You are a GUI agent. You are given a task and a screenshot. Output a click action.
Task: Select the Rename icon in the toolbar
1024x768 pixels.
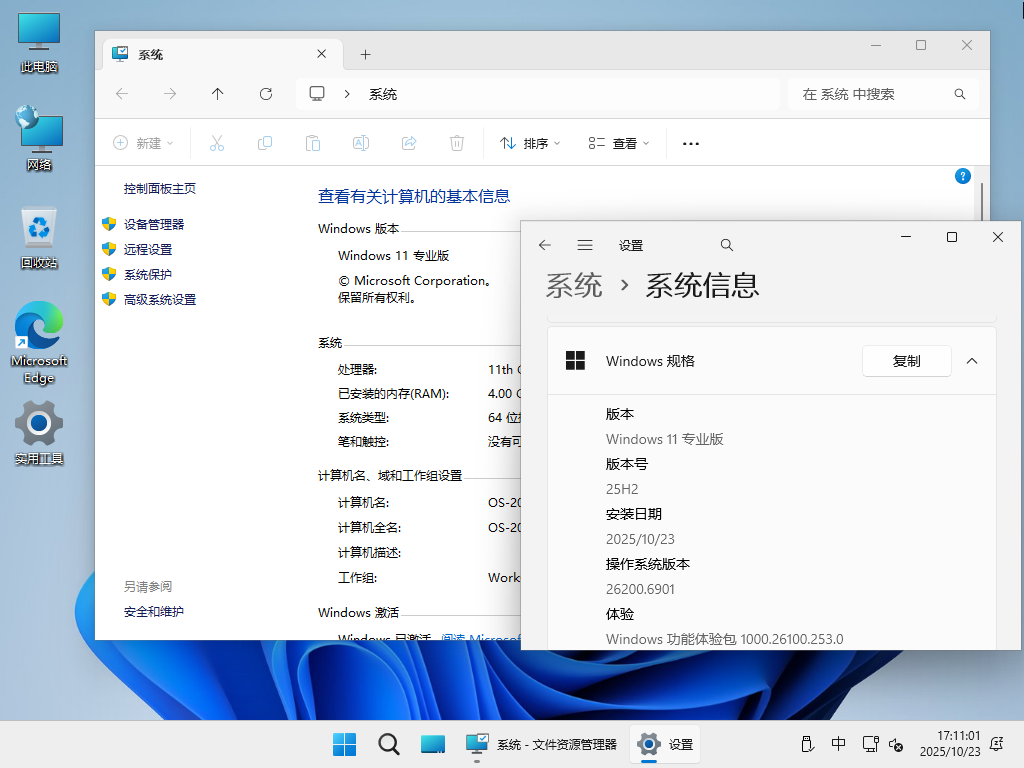click(361, 143)
